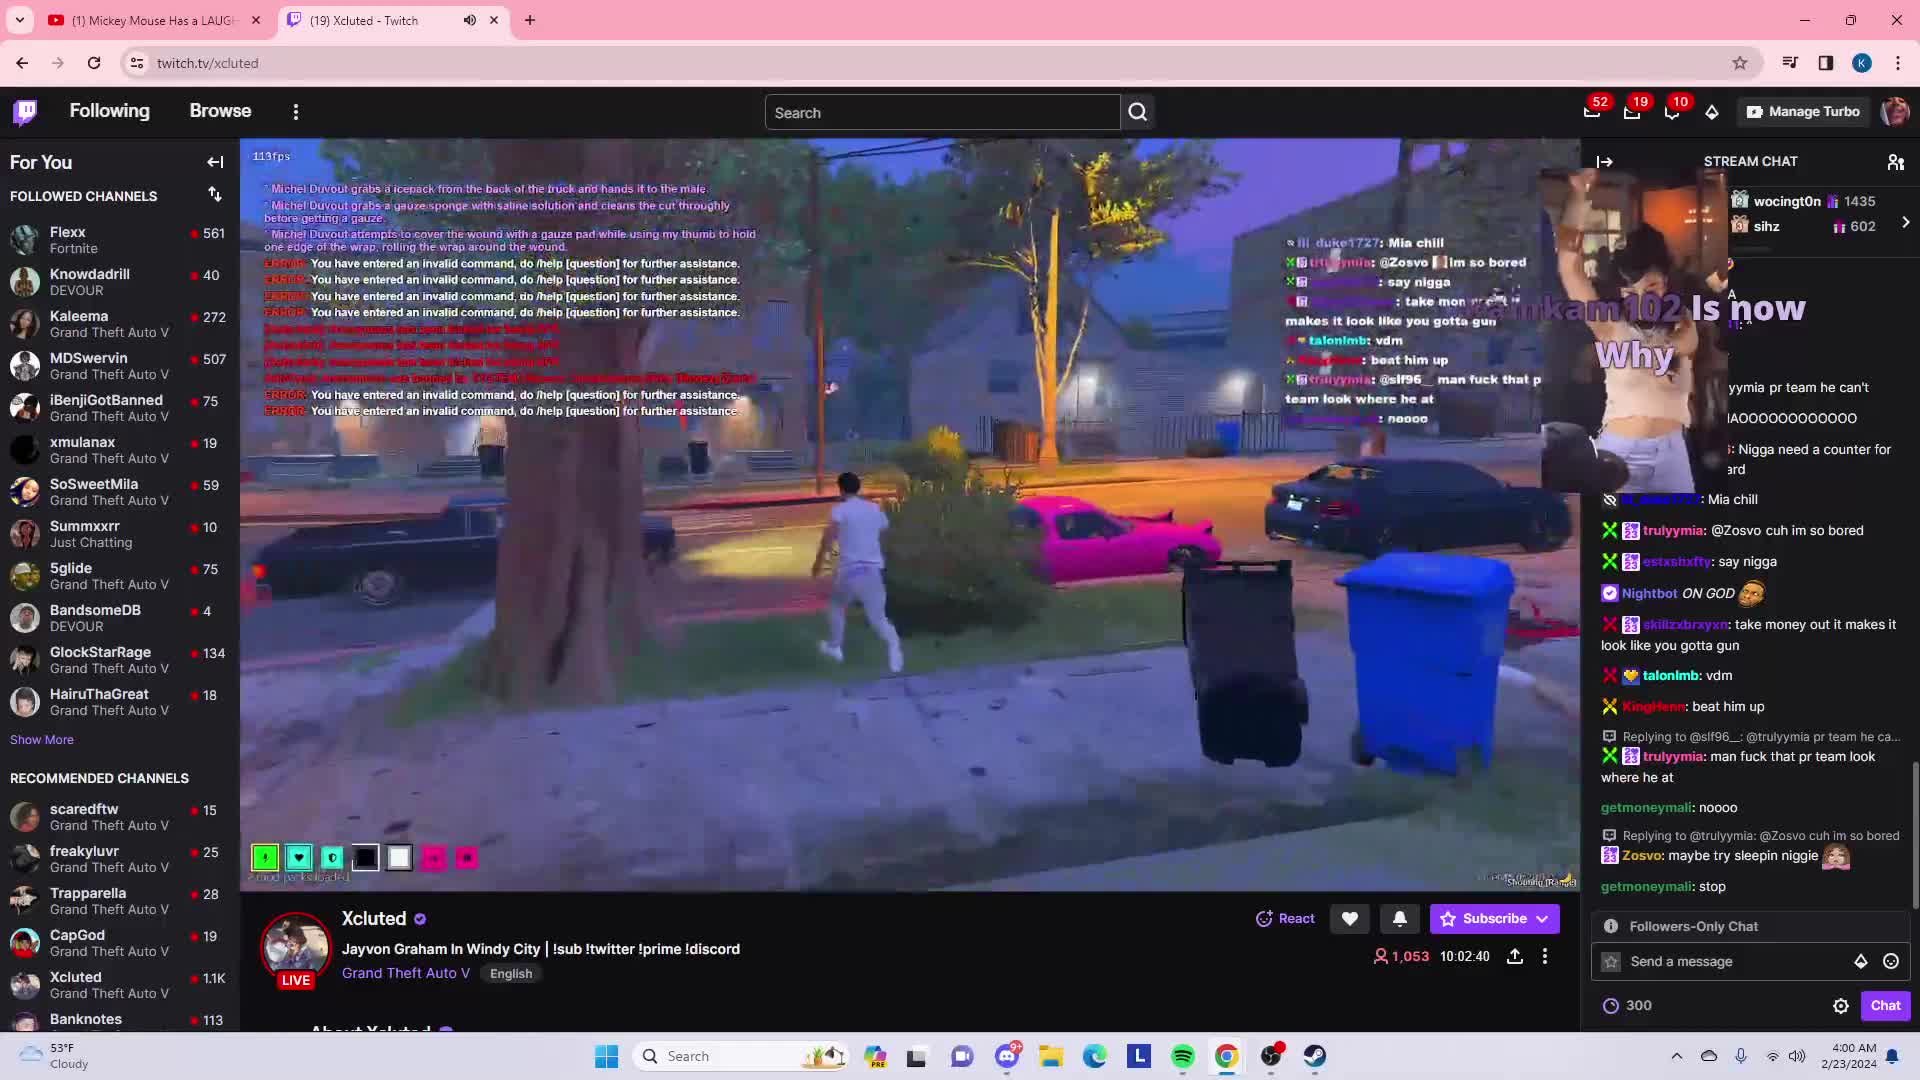This screenshot has height=1080, width=1920.
Task: Click Zosvo username in chat
Action: [x=1642, y=856]
